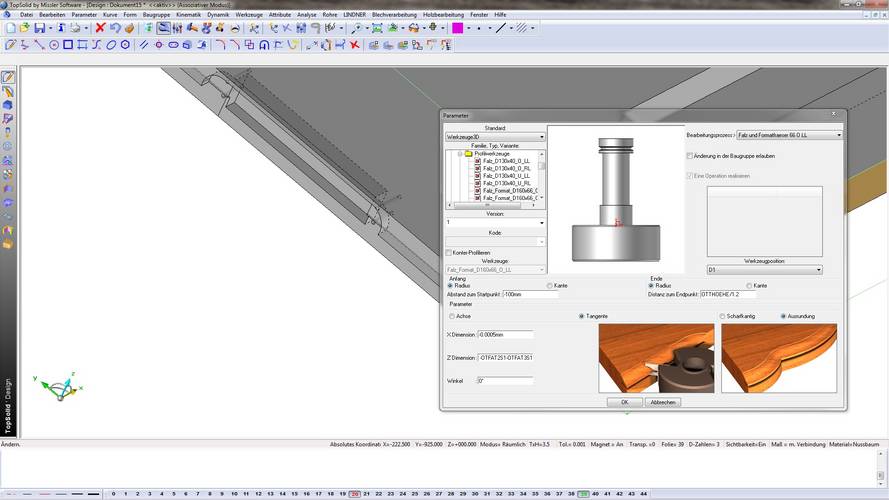889x500 pixels.
Task: Select the ellipse sketch tool
Action: coord(111,45)
